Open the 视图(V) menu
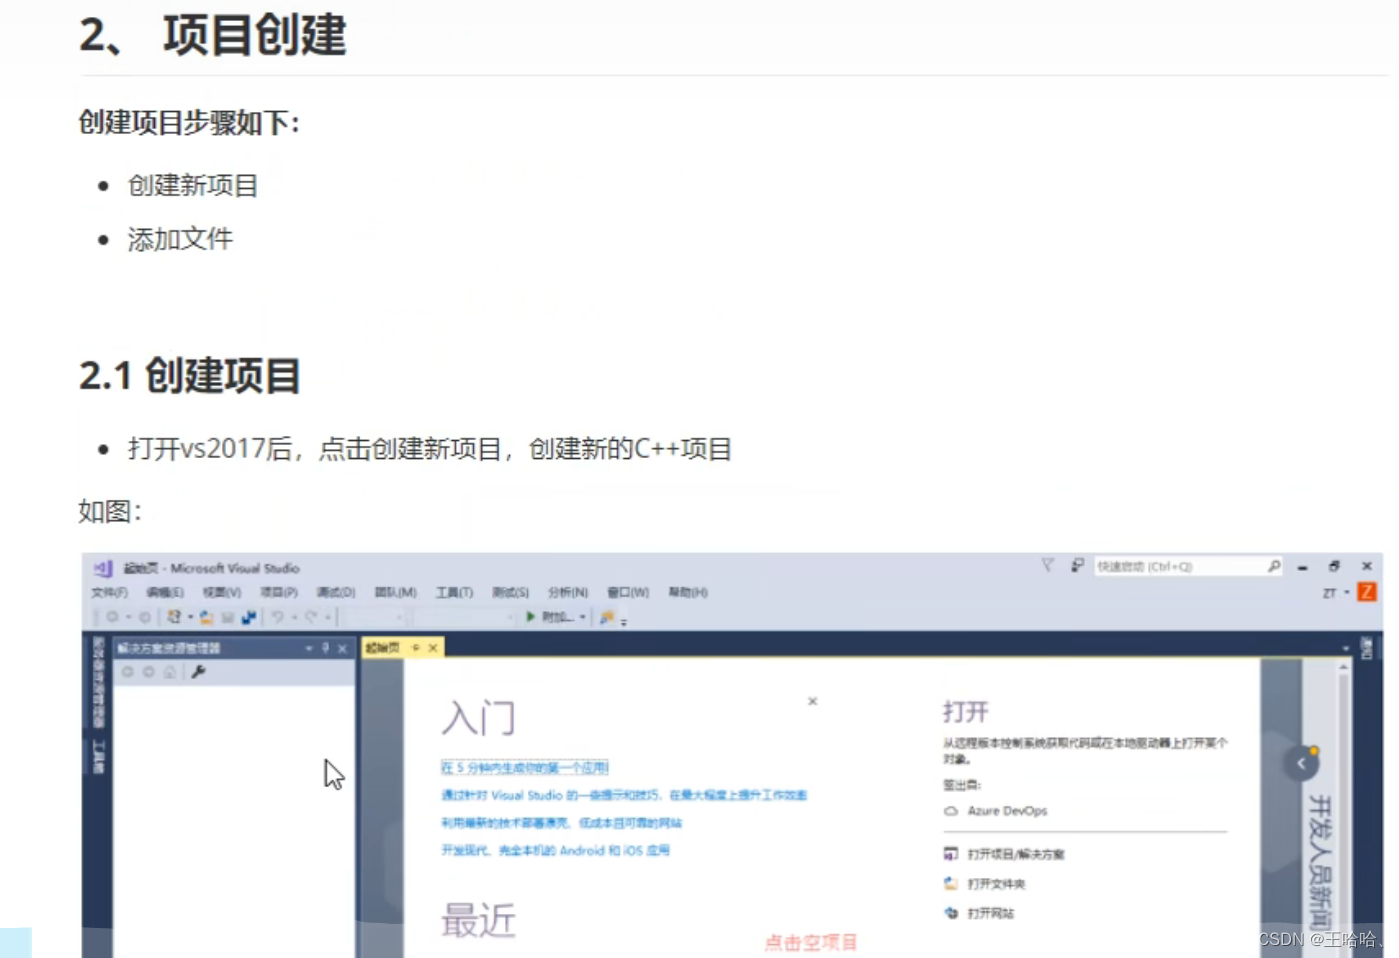The width and height of the screenshot is (1399, 958). (x=222, y=593)
